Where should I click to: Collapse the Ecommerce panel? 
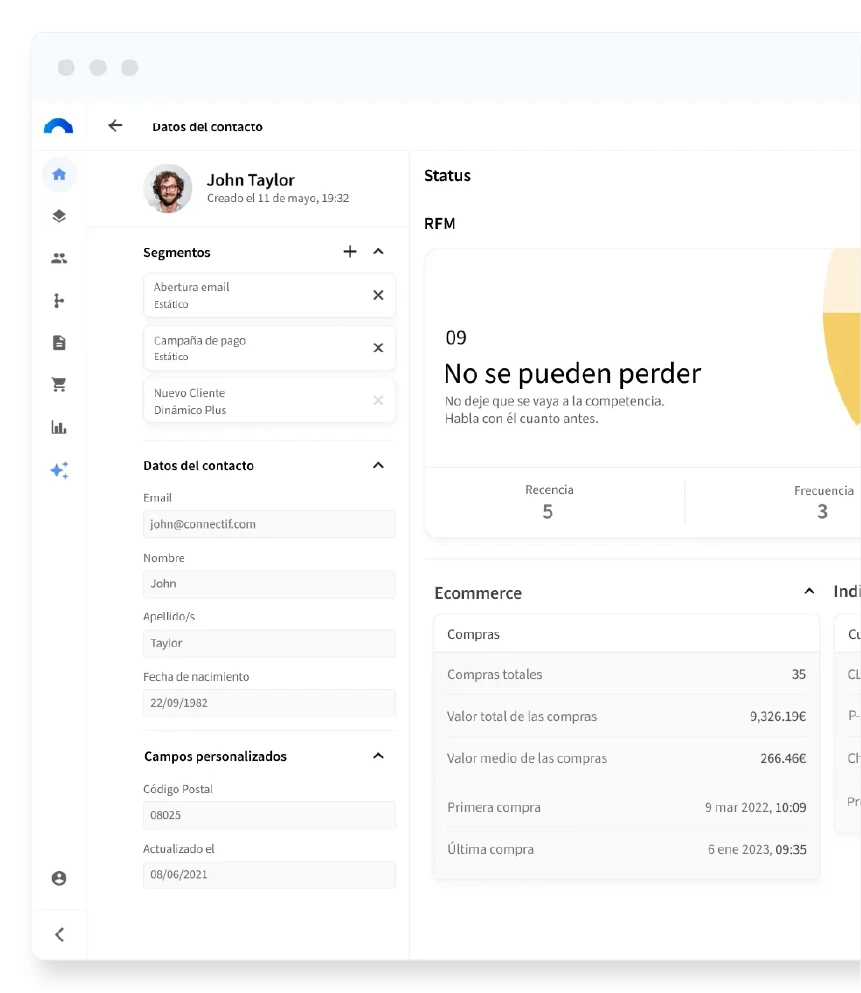pos(809,591)
